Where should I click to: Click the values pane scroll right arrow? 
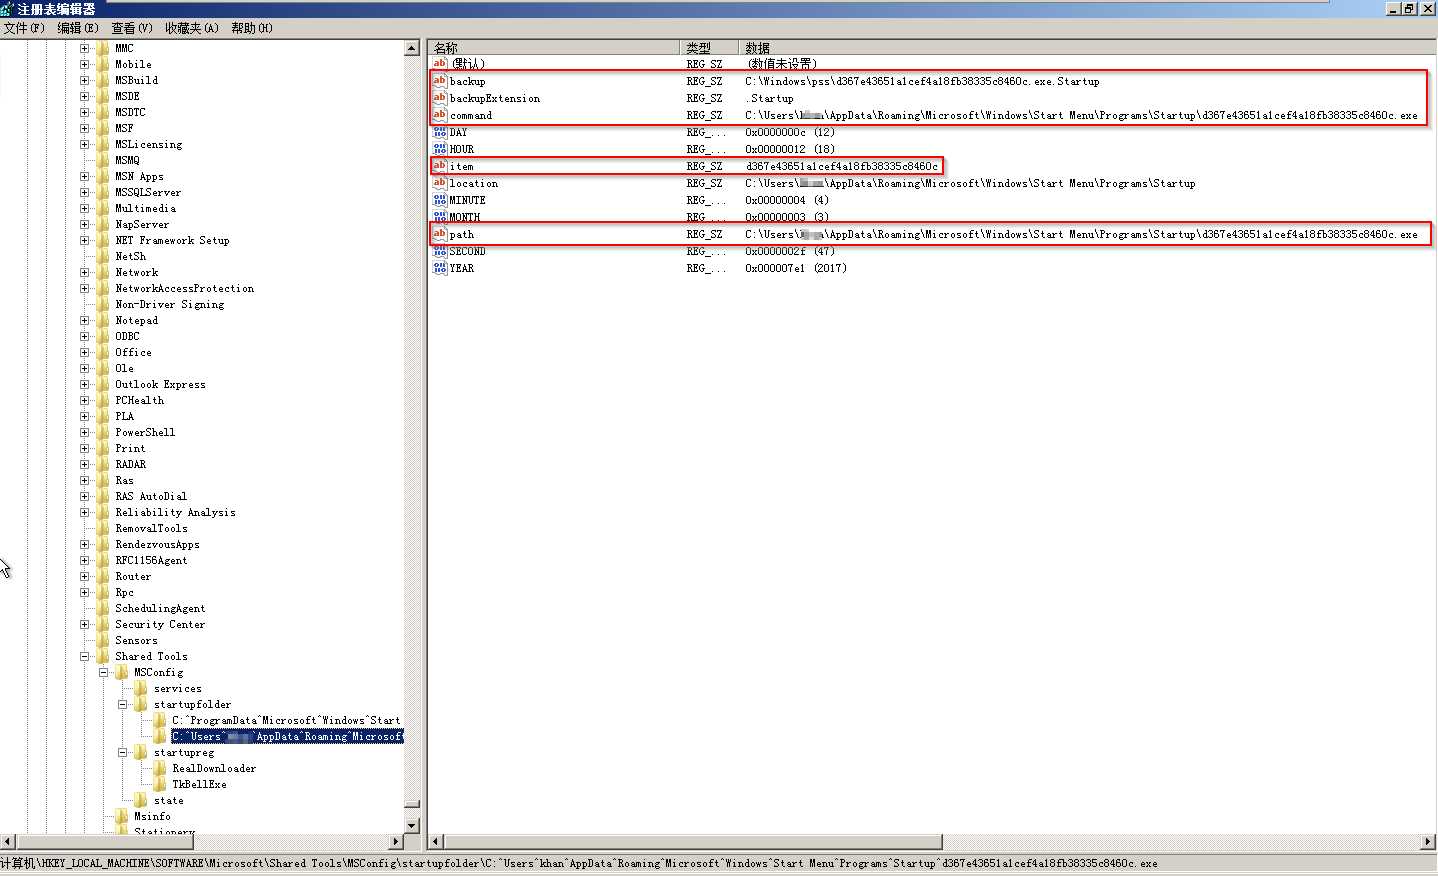[1428, 842]
